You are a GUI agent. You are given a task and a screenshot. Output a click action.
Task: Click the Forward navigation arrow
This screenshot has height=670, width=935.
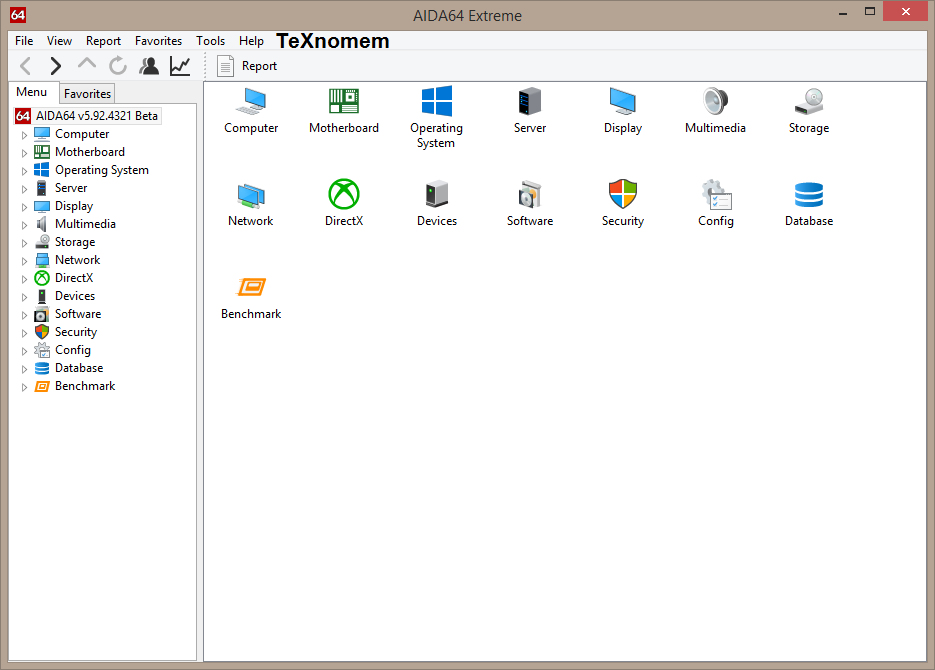[55, 66]
